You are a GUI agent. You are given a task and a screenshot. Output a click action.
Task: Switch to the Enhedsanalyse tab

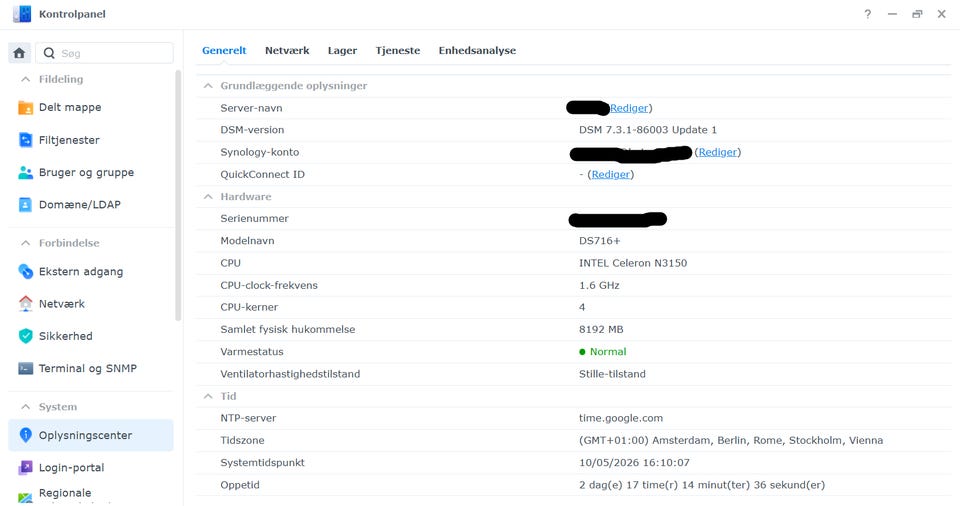pos(477,51)
